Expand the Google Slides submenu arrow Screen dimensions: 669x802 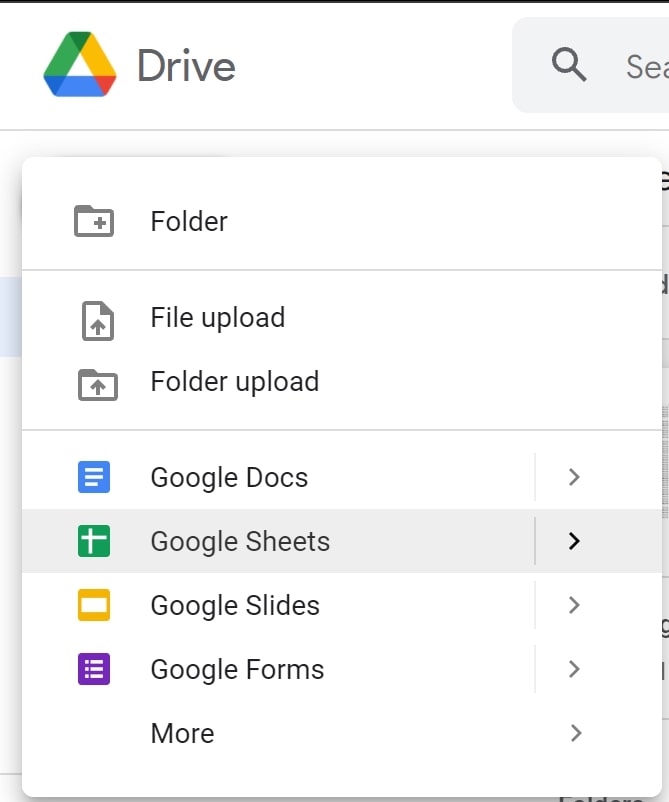click(574, 605)
